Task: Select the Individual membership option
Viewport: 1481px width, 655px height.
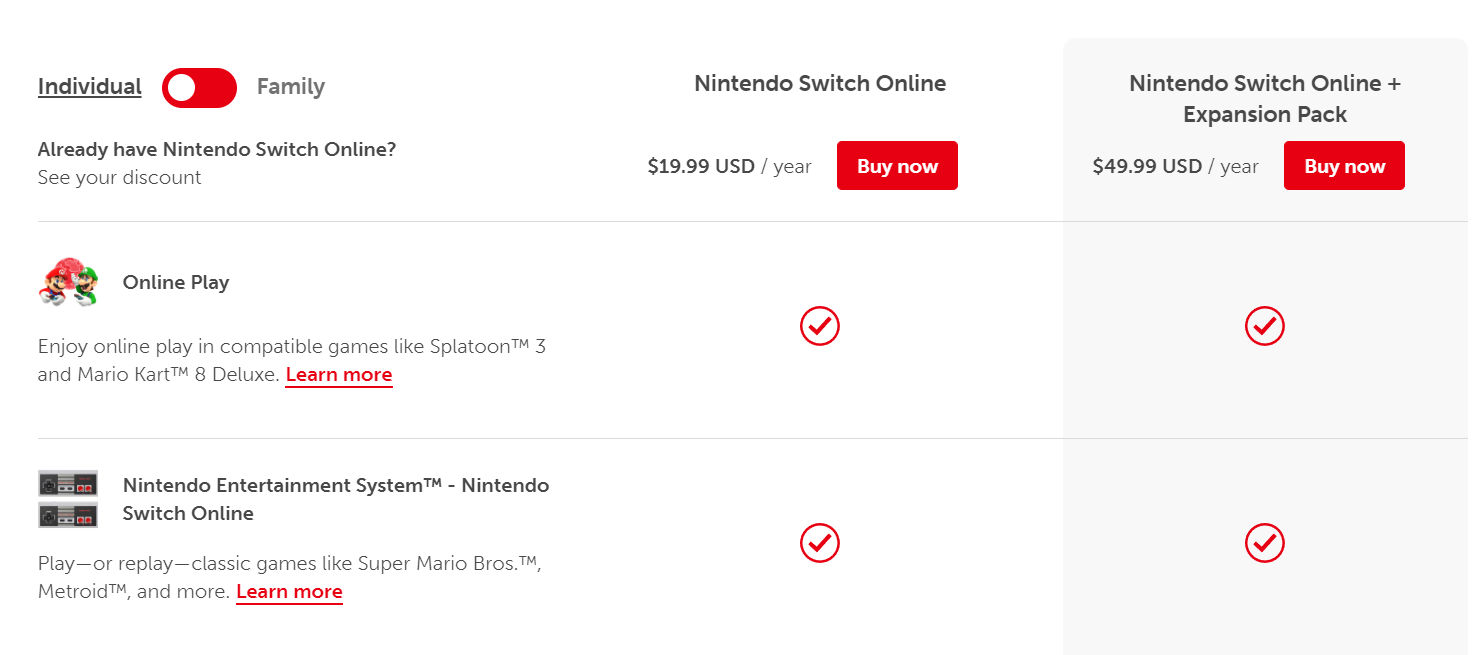Action: (x=89, y=87)
